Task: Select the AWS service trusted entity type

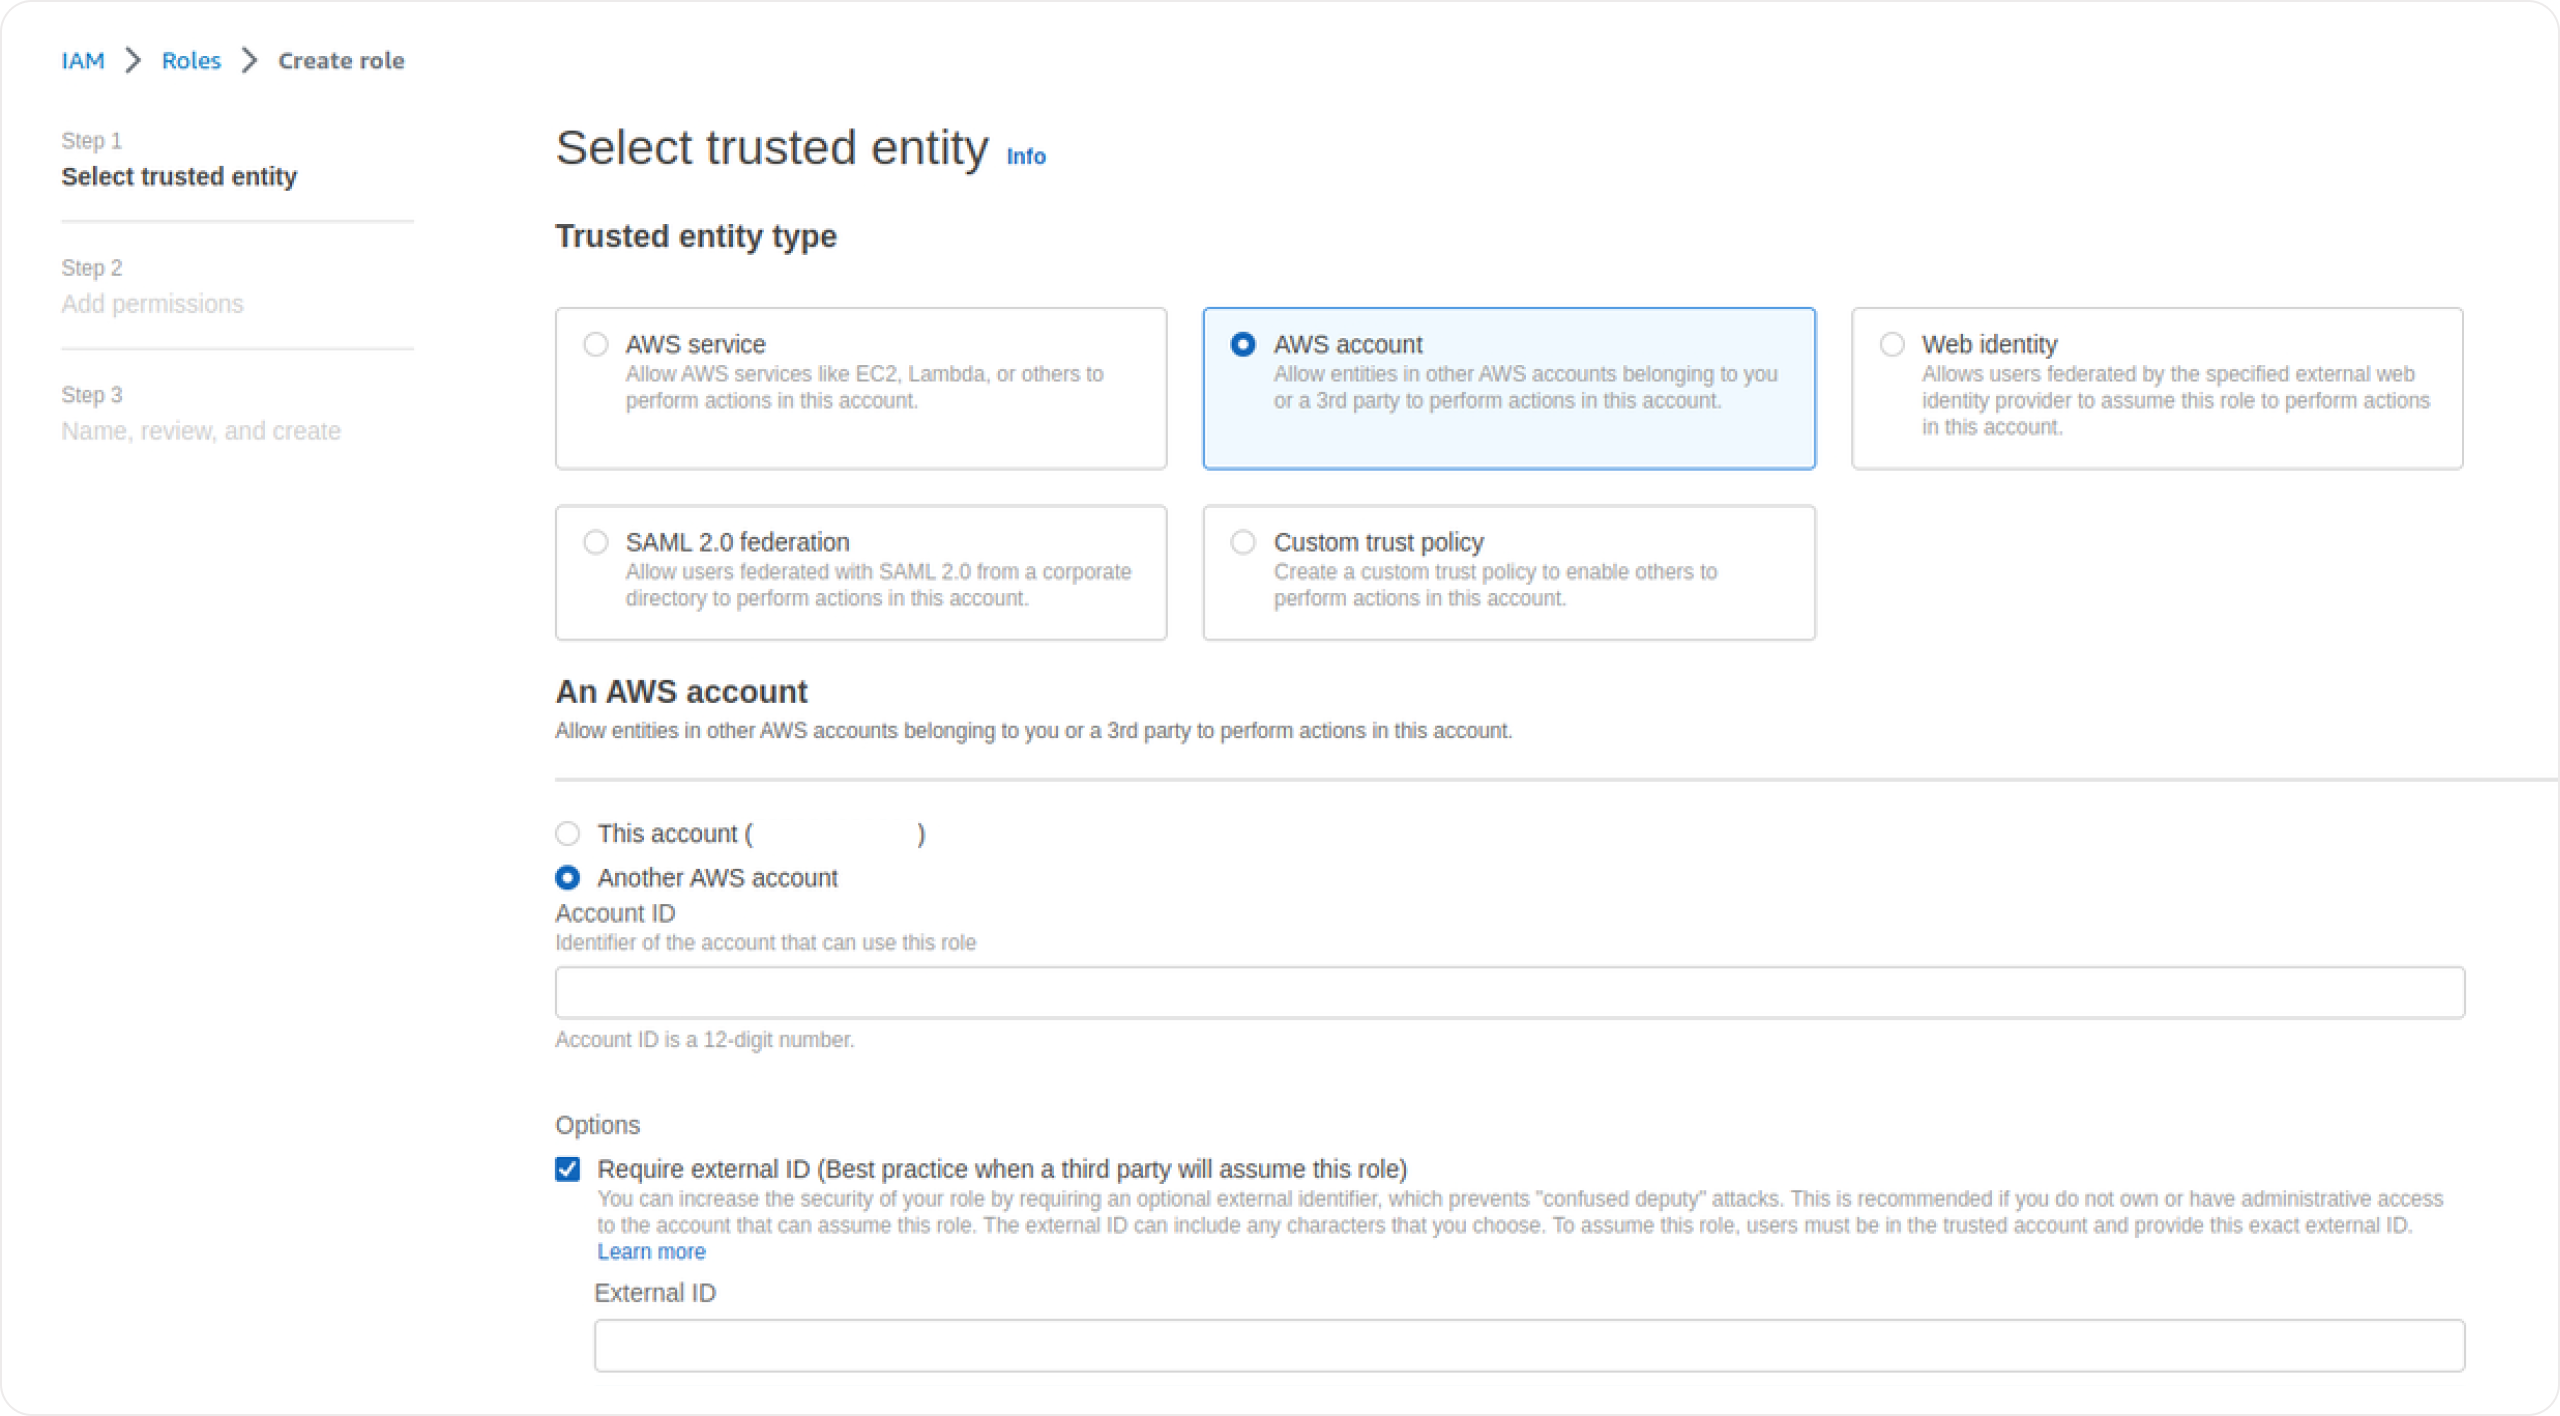Action: pos(597,344)
